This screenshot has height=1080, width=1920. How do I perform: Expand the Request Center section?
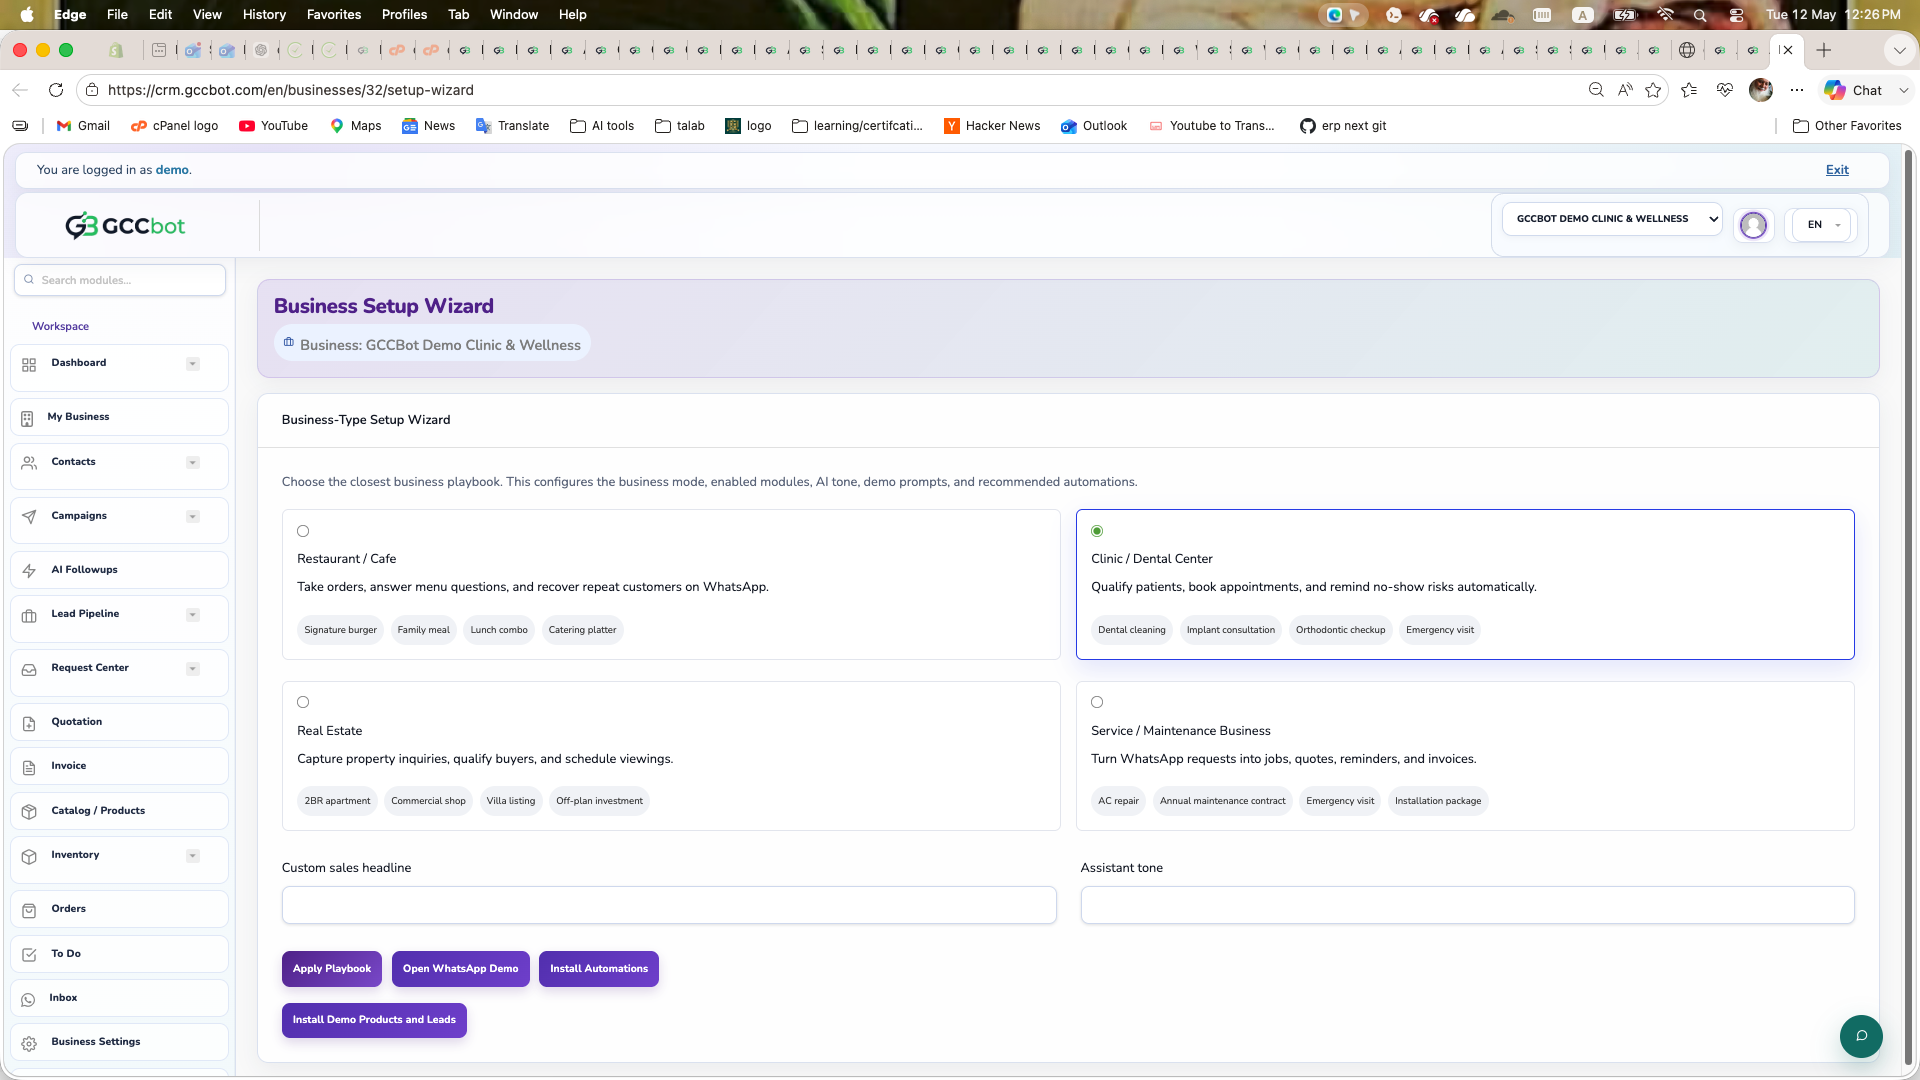tap(193, 669)
